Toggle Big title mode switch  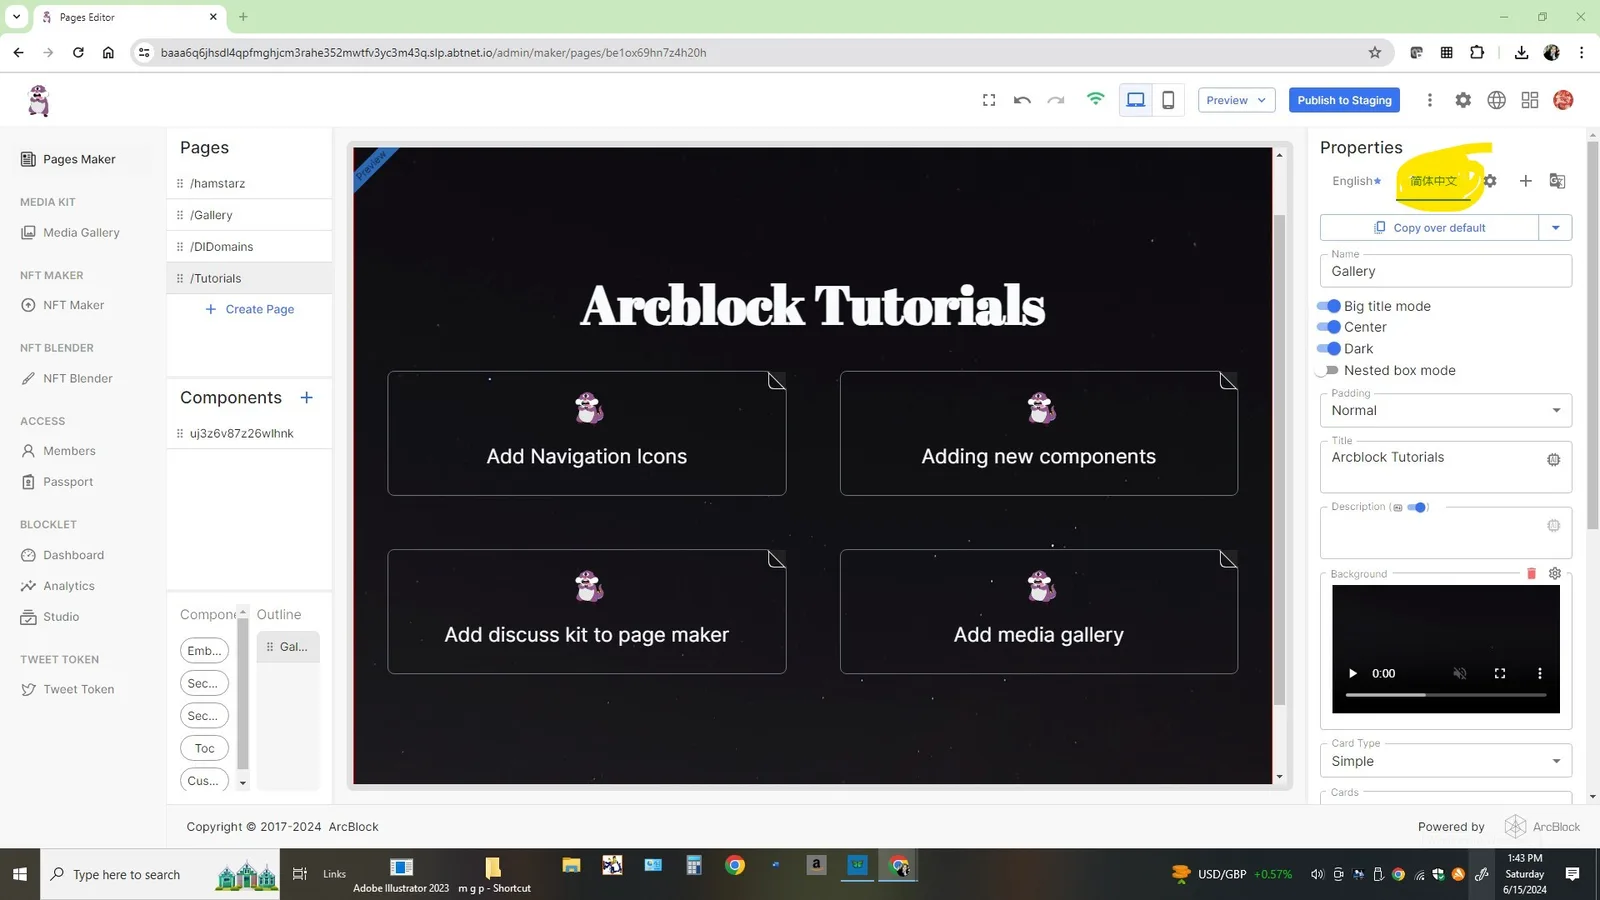tap(1329, 306)
